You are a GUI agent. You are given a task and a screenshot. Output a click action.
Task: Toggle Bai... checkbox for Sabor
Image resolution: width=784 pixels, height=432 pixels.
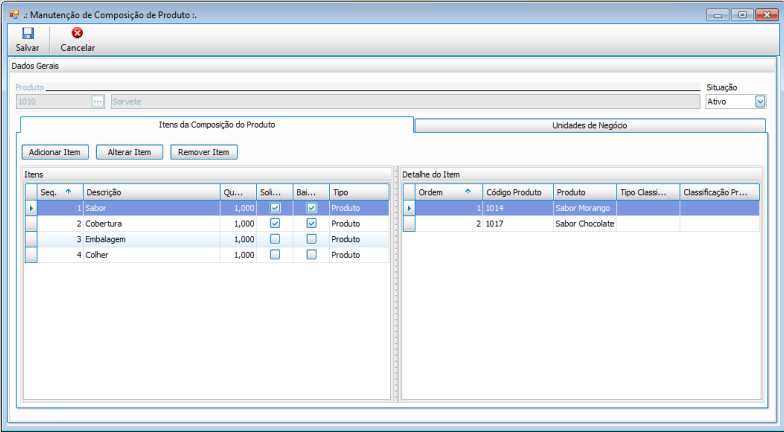[x=312, y=208]
